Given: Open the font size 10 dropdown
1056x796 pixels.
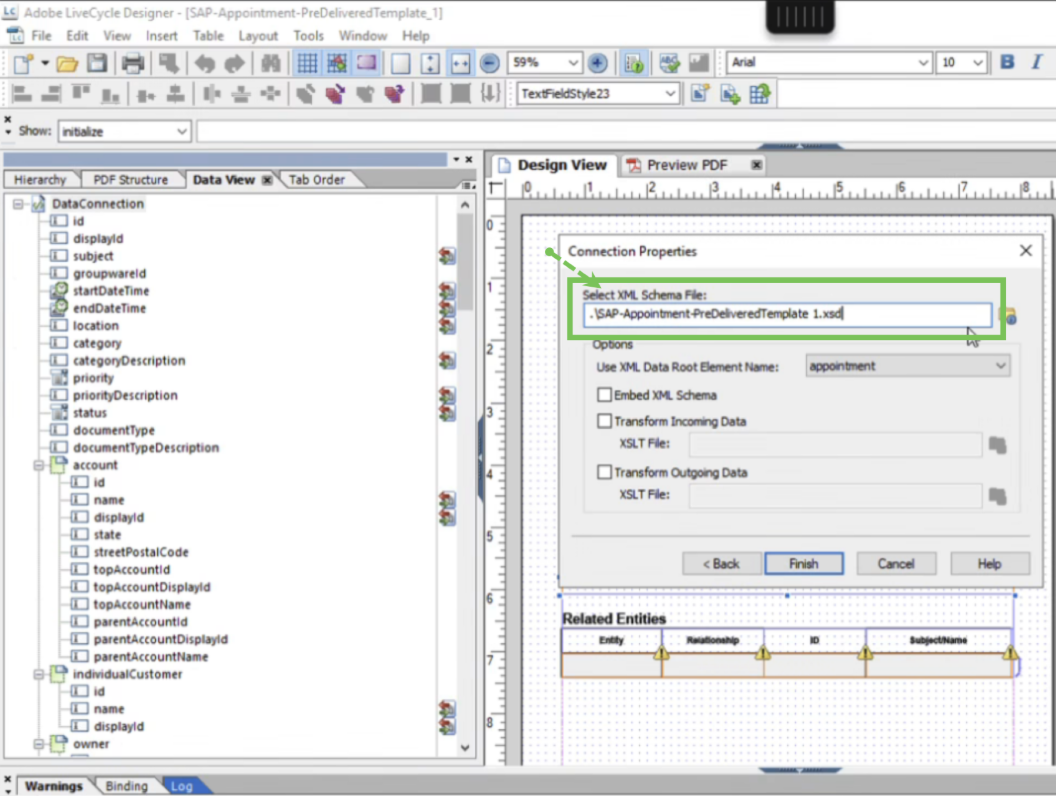Looking at the screenshot, I should coord(978,63).
